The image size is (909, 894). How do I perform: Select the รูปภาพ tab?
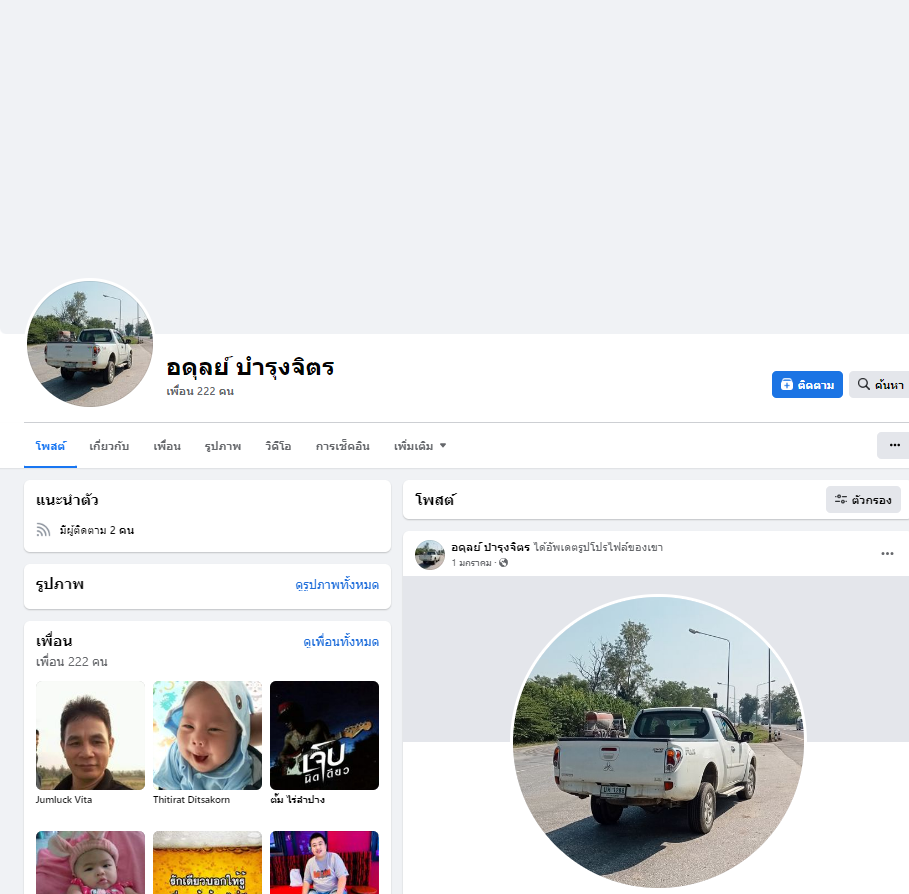click(223, 446)
